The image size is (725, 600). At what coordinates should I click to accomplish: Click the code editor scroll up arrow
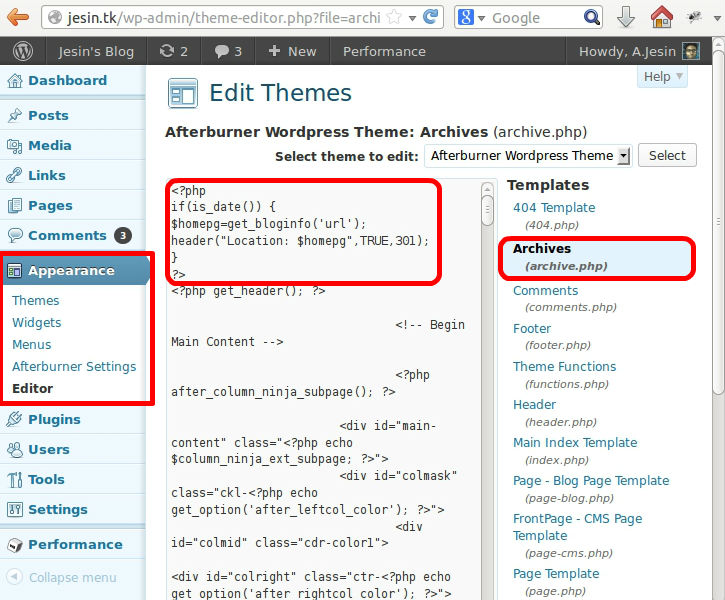click(x=487, y=188)
